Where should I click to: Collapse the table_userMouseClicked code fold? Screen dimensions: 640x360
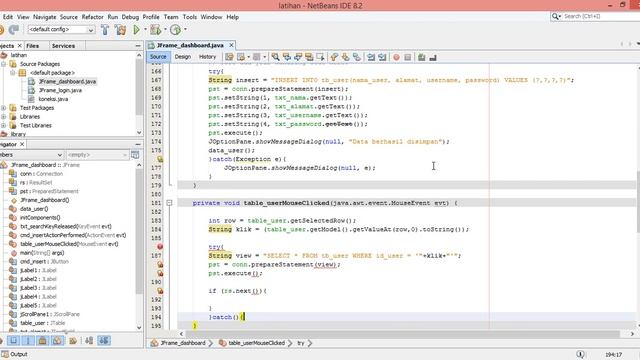(169, 203)
